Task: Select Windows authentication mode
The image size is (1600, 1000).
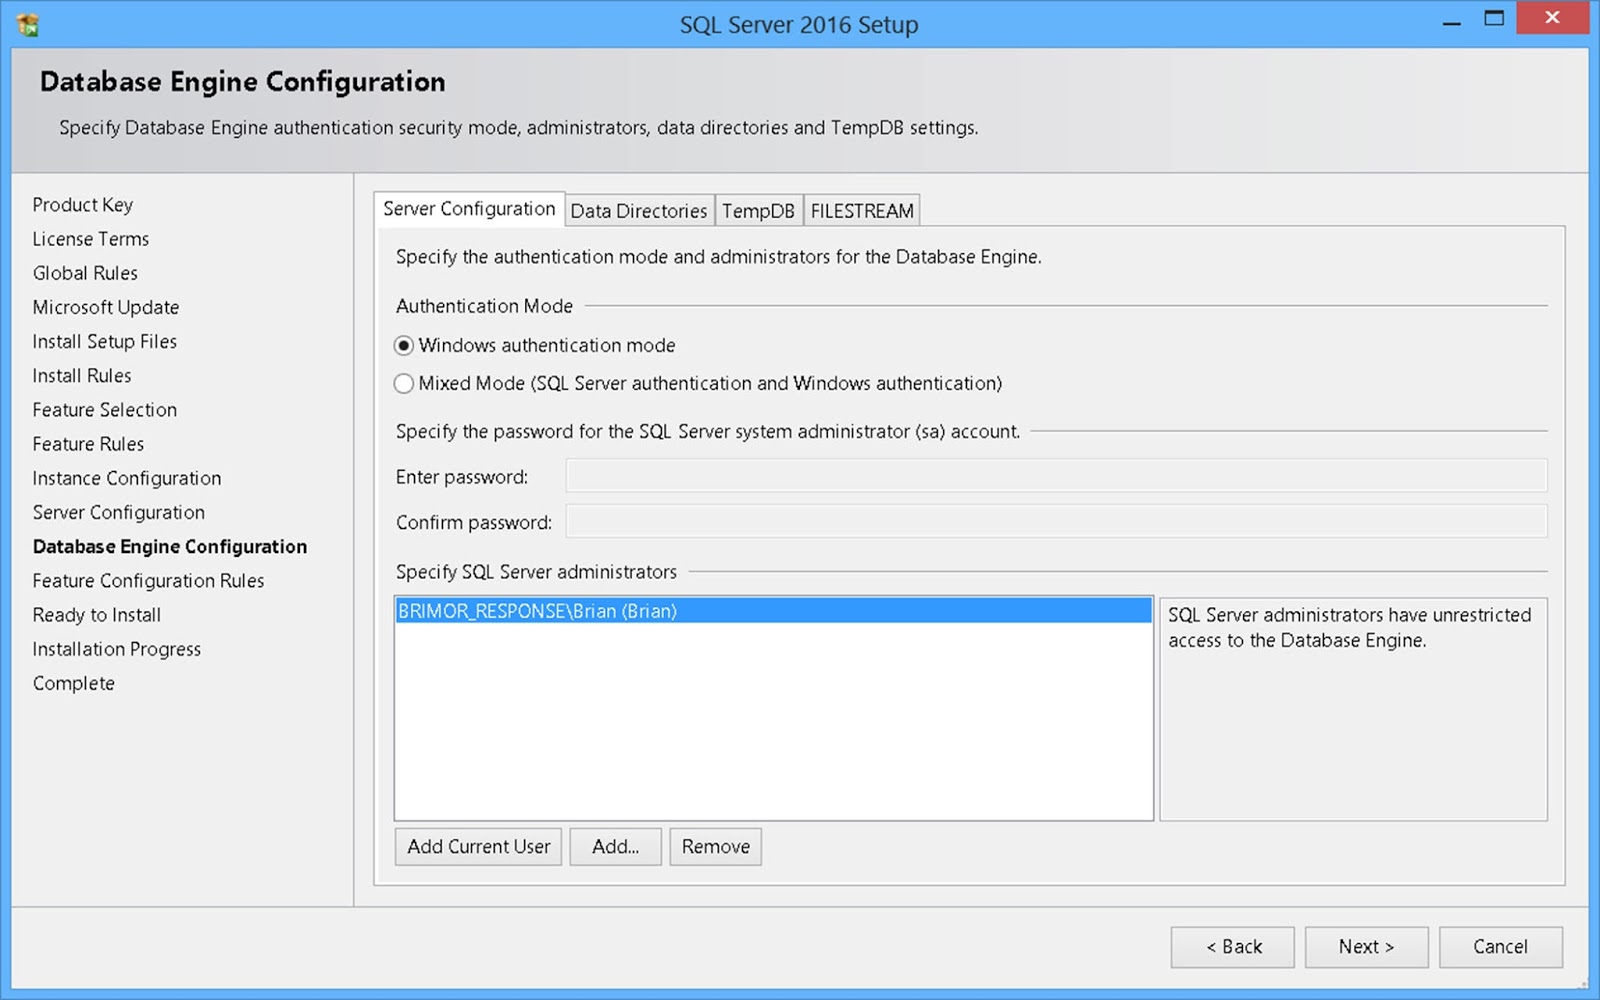Action: tap(403, 346)
